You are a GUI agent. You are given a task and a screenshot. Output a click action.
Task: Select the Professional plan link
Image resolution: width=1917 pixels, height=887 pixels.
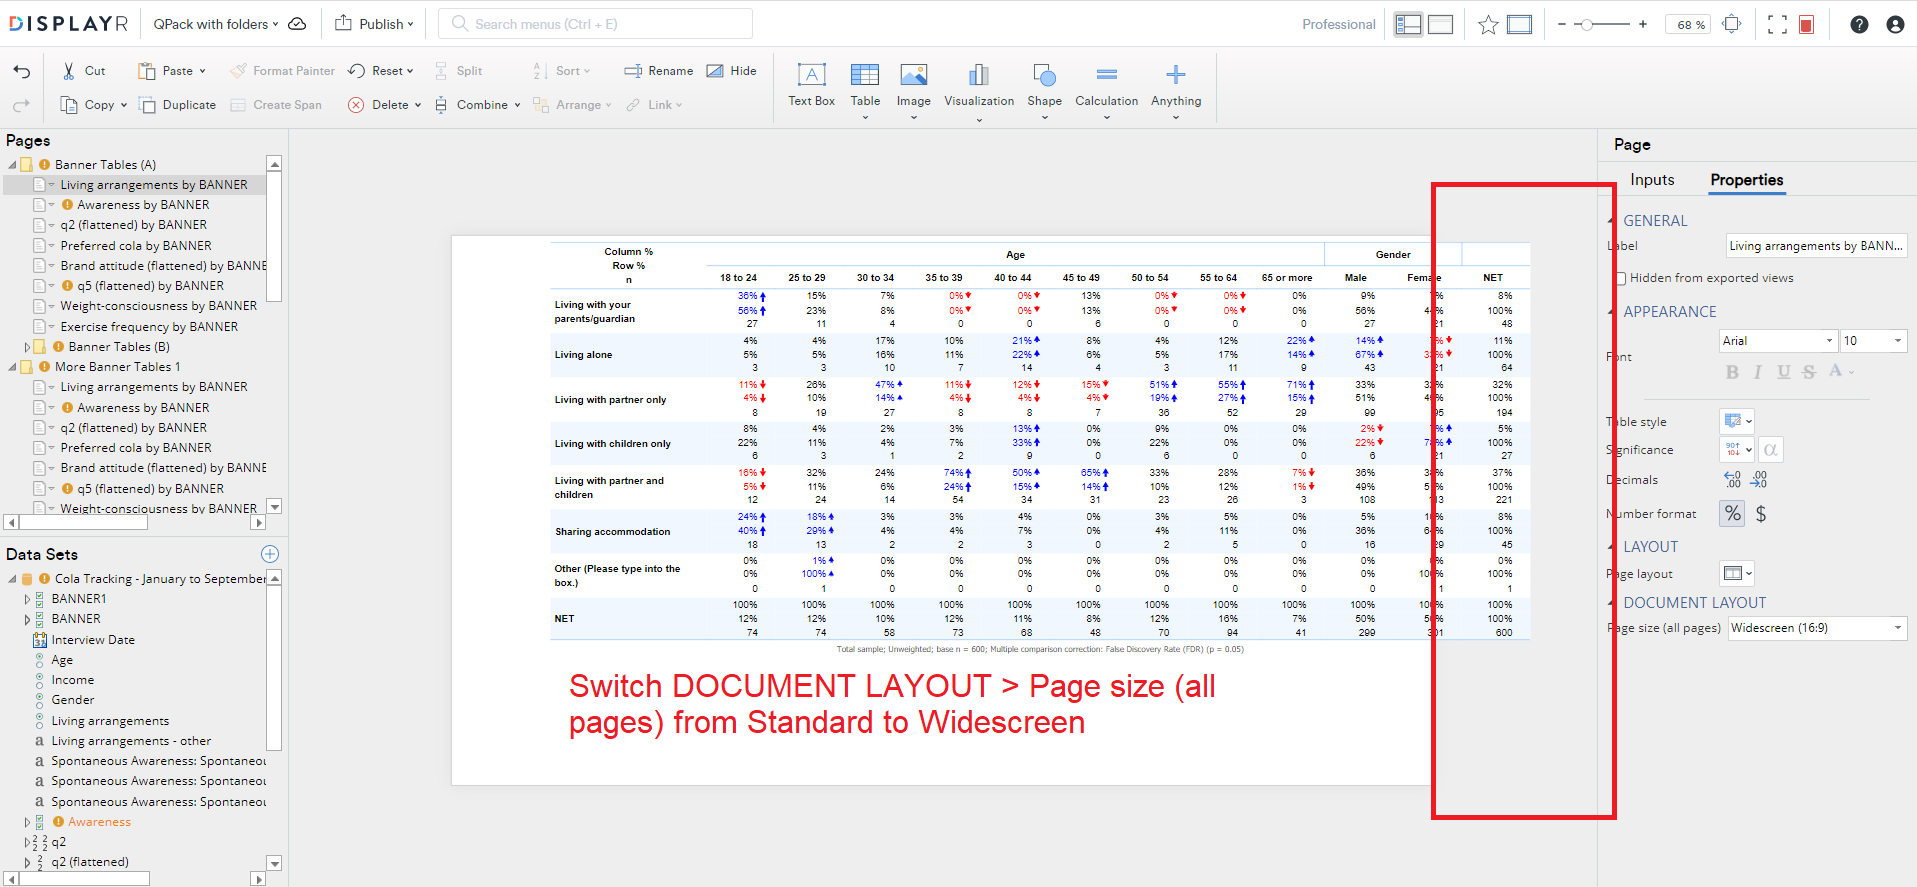click(1338, 24)
